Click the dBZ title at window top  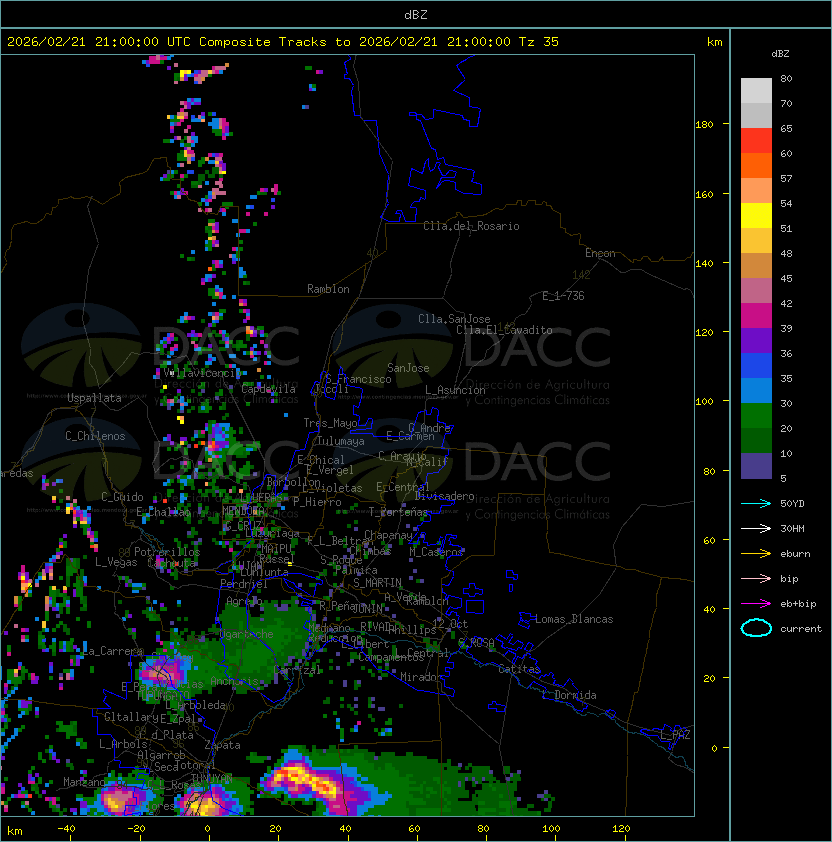(x=416, y=15)
